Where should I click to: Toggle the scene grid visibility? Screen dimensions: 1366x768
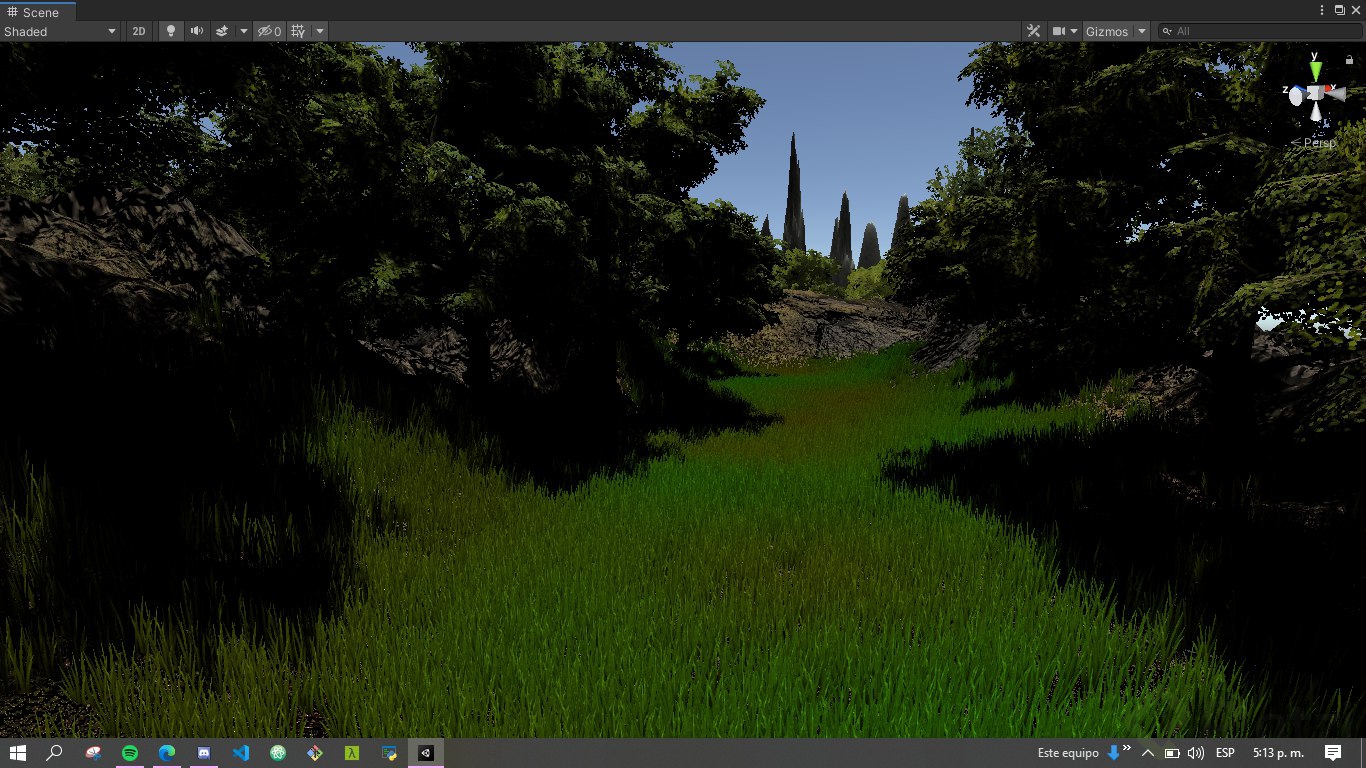(298, 31)
